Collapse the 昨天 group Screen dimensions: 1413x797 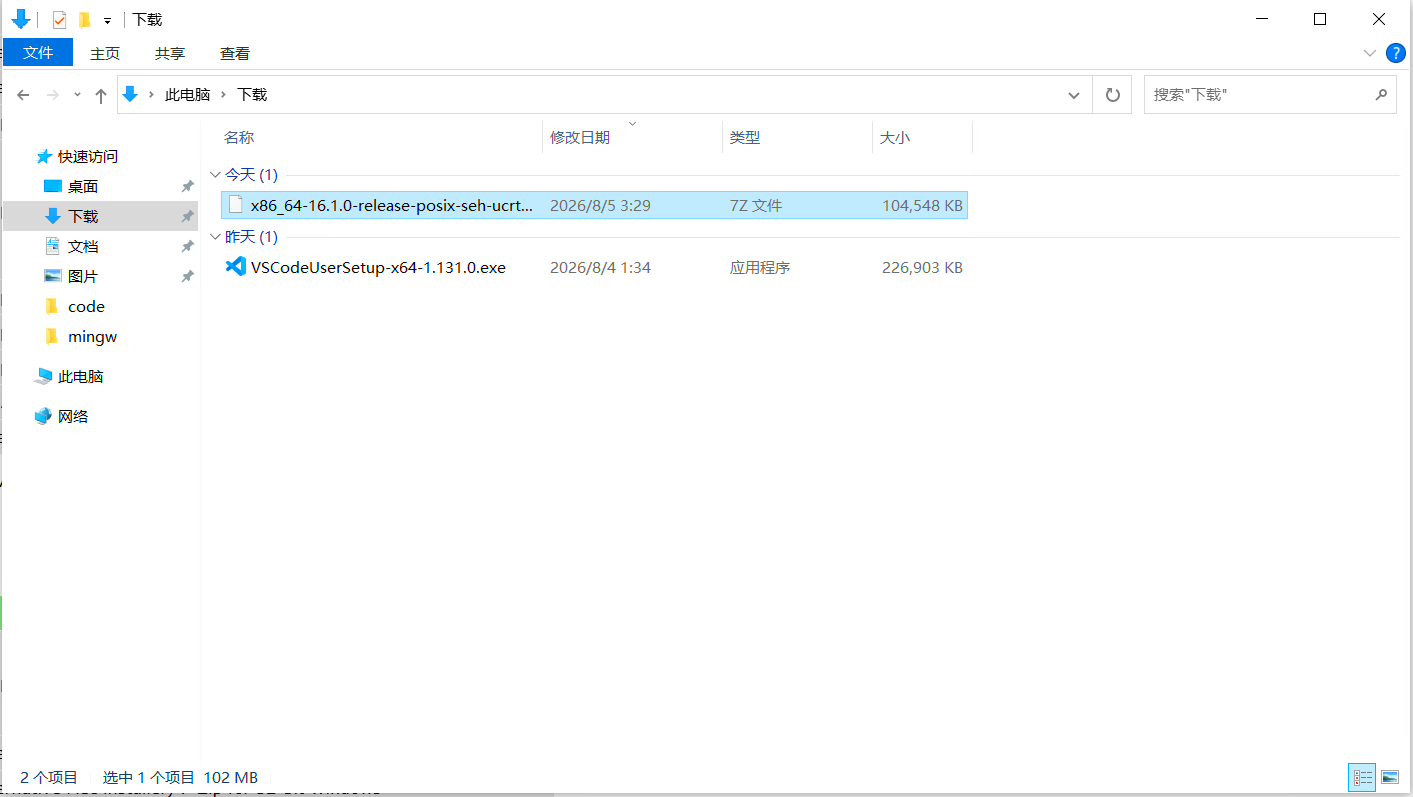215,237
